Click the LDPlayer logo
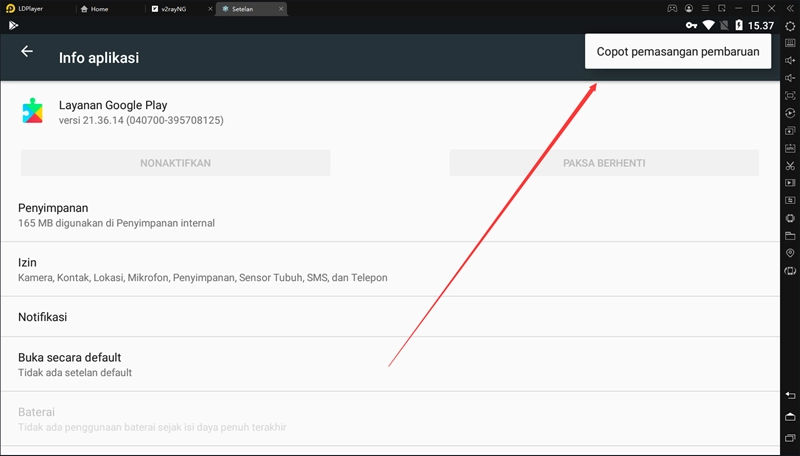Screen dimensions: 800x456 [x=11, y=9]
